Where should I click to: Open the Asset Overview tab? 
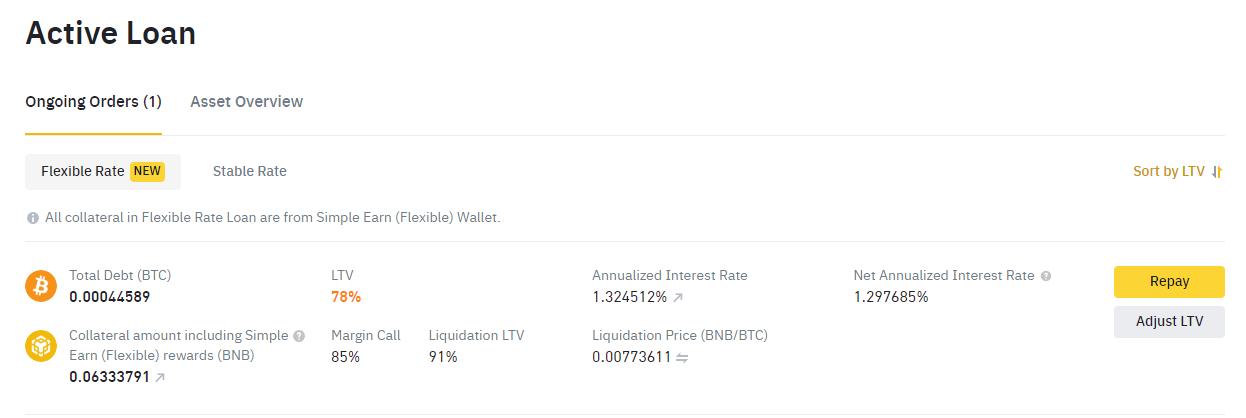point(246,102)
